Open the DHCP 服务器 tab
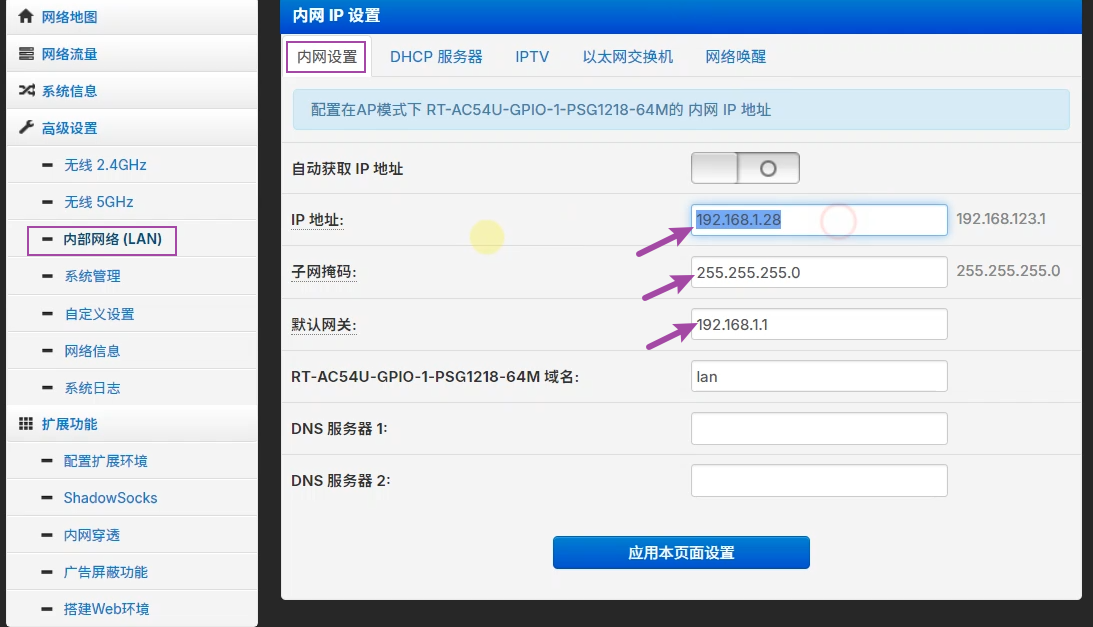The width and height of the screenshot is (1093, 627). coord(436,56)
